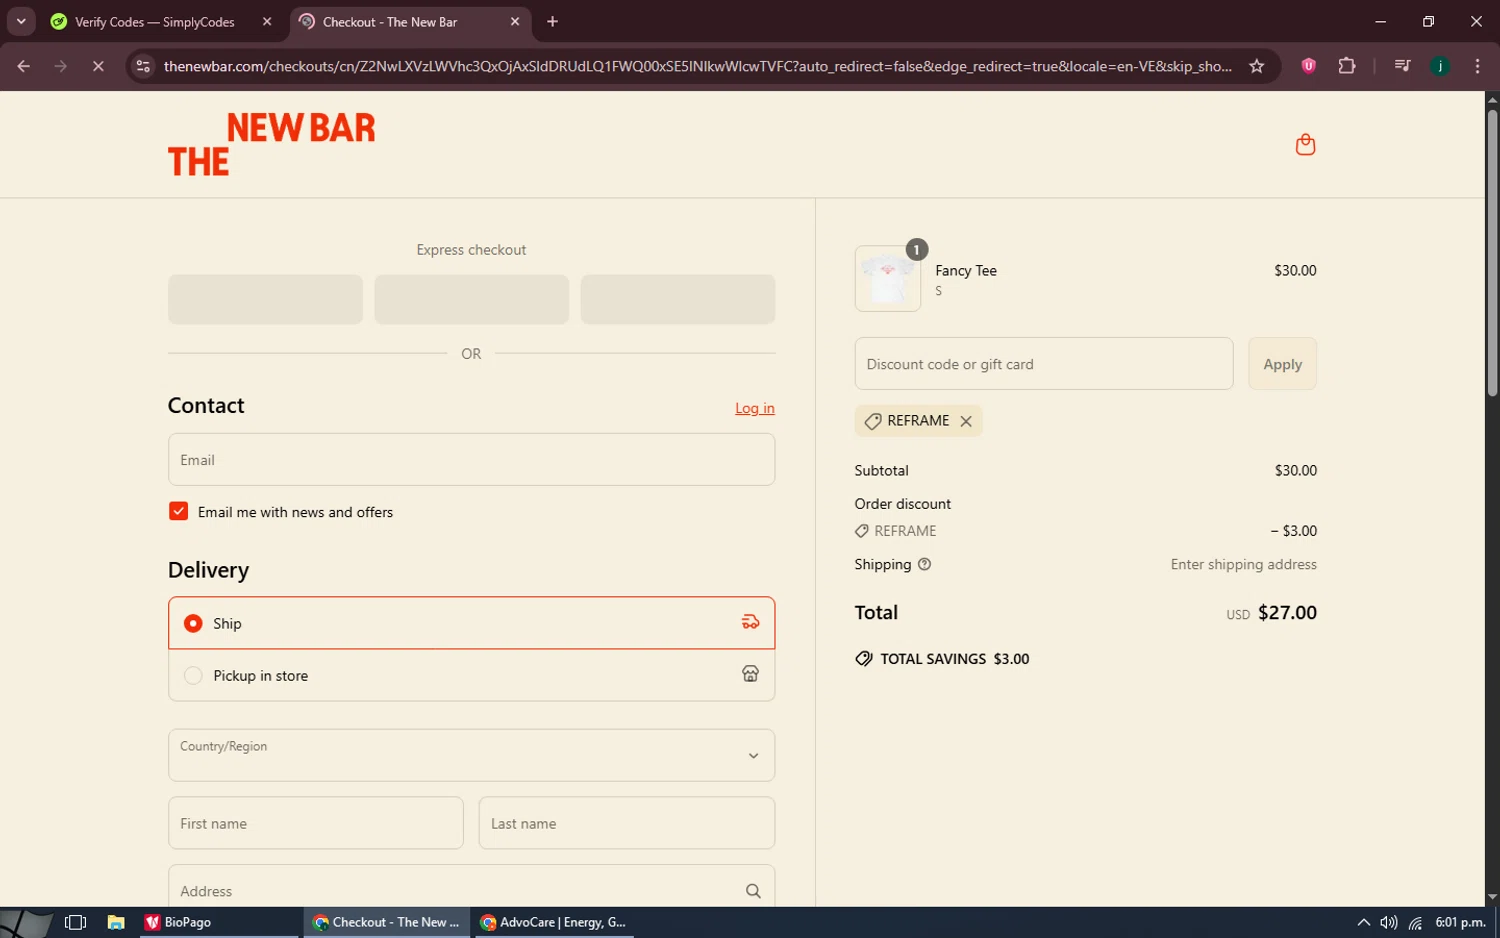The height and width of the screenshot is (938, 1500).
Task: Select Pickup in store option
Action: tap(471, 675)
